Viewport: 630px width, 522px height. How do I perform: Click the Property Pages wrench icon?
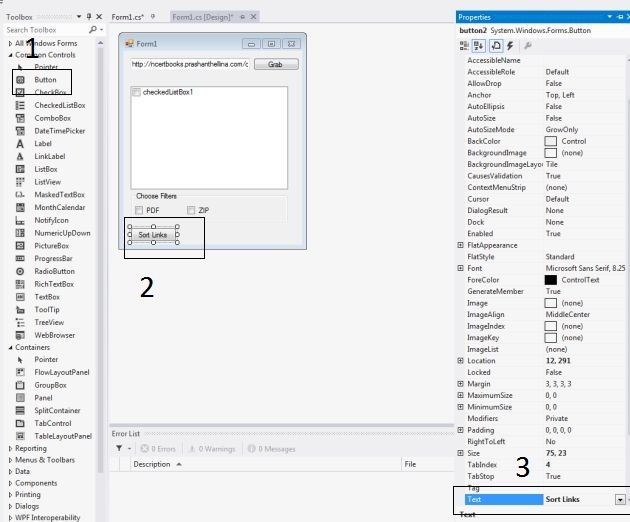pos(528,46)
